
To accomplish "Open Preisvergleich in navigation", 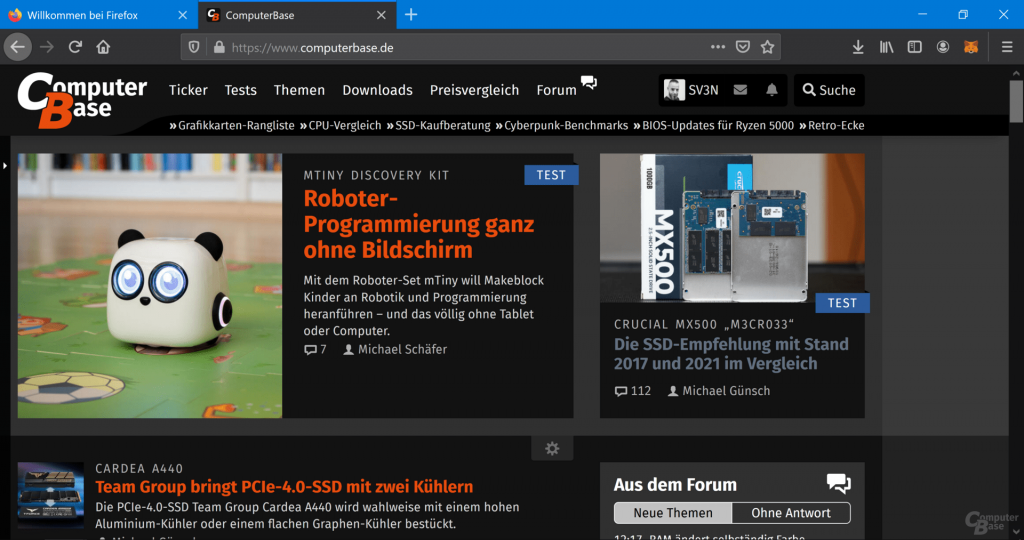I will pos(474,90).
